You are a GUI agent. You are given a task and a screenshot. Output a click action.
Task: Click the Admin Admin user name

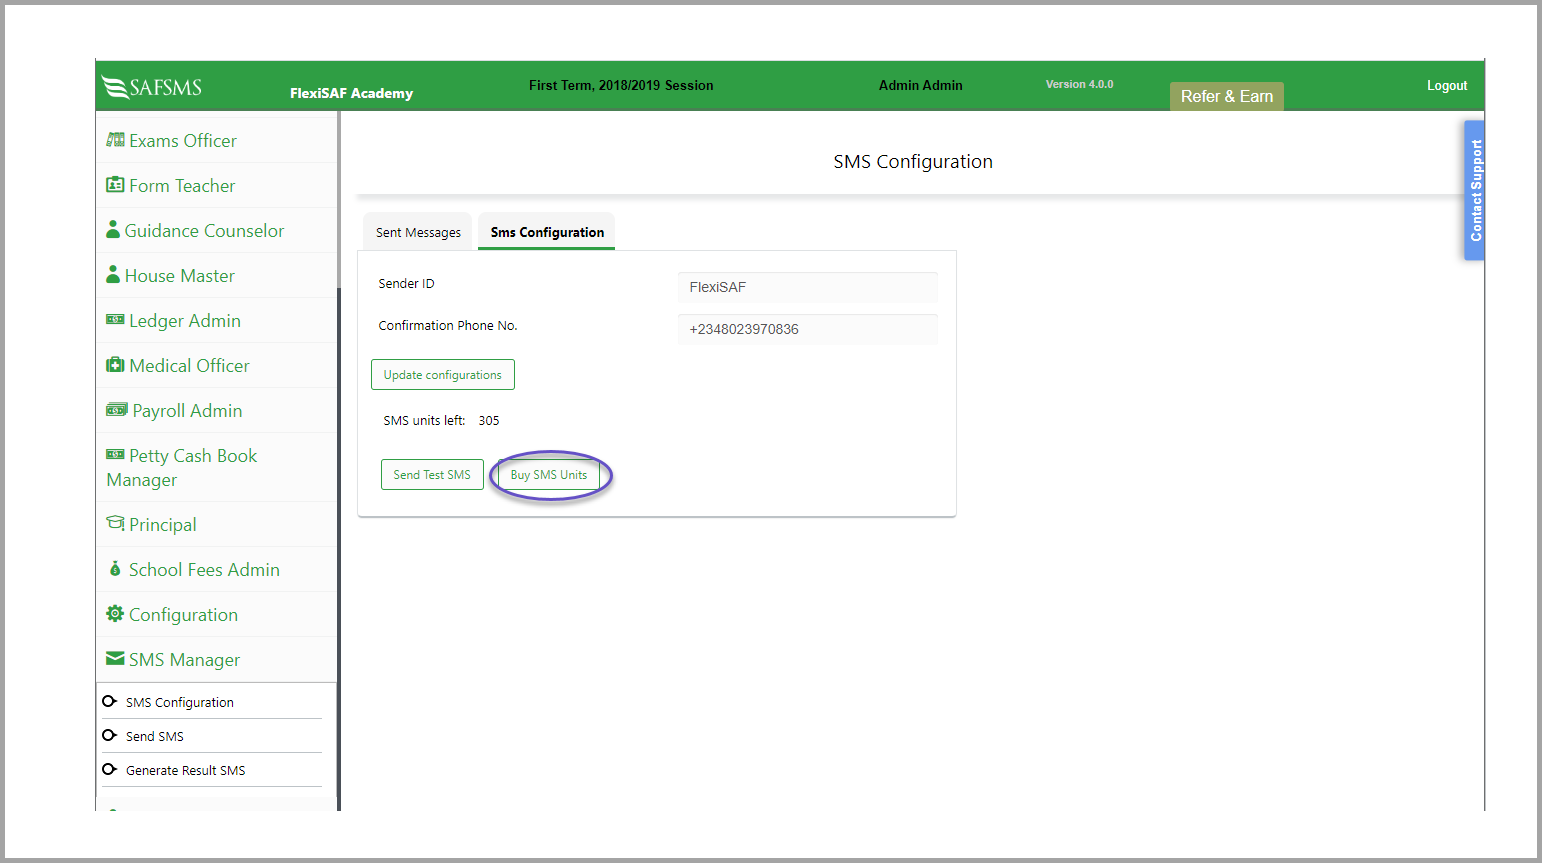(x=921, y=86)
